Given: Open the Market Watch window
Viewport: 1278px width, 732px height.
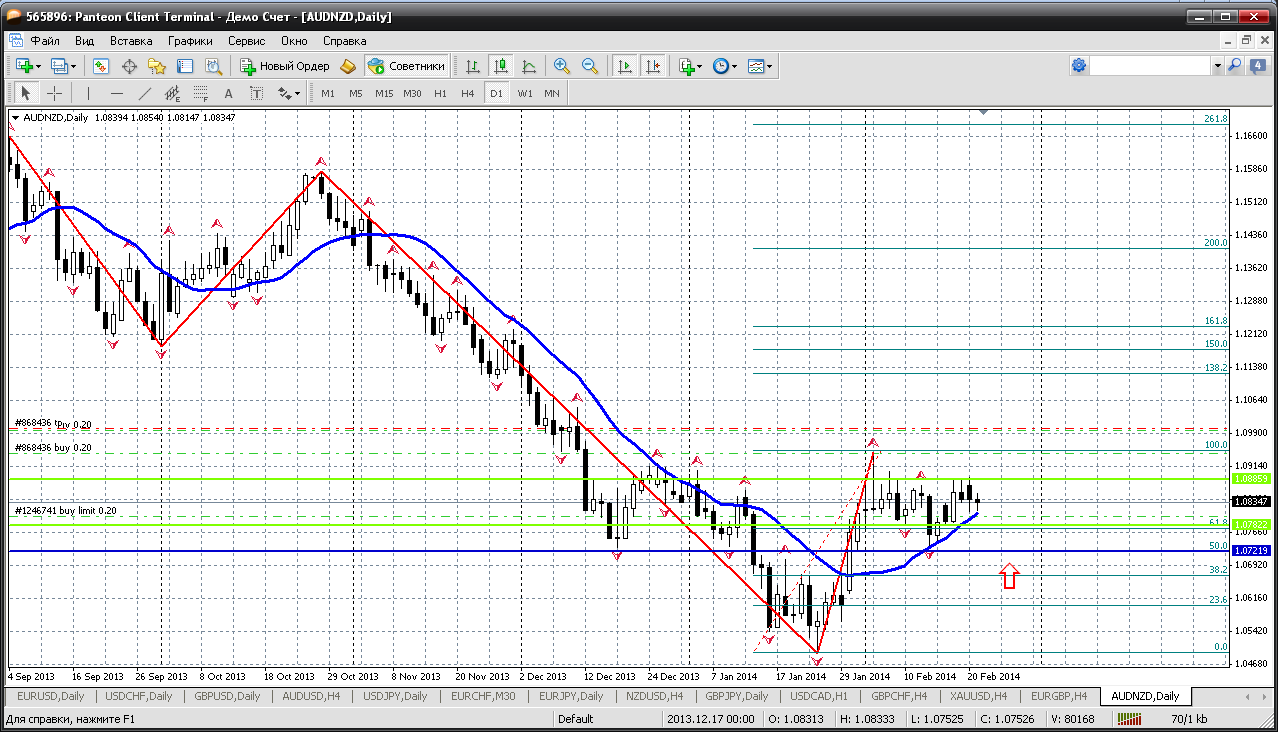Looking at the screenshot, I should tap(101, 66).
